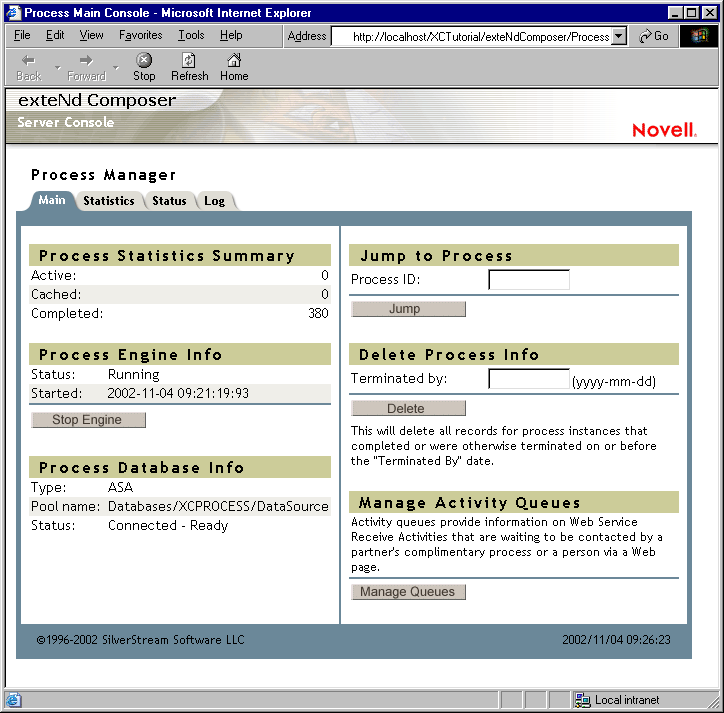Screen dimensions: 724x713
Task: Click the 'Local intranet' status bar label
Action: 627,700
